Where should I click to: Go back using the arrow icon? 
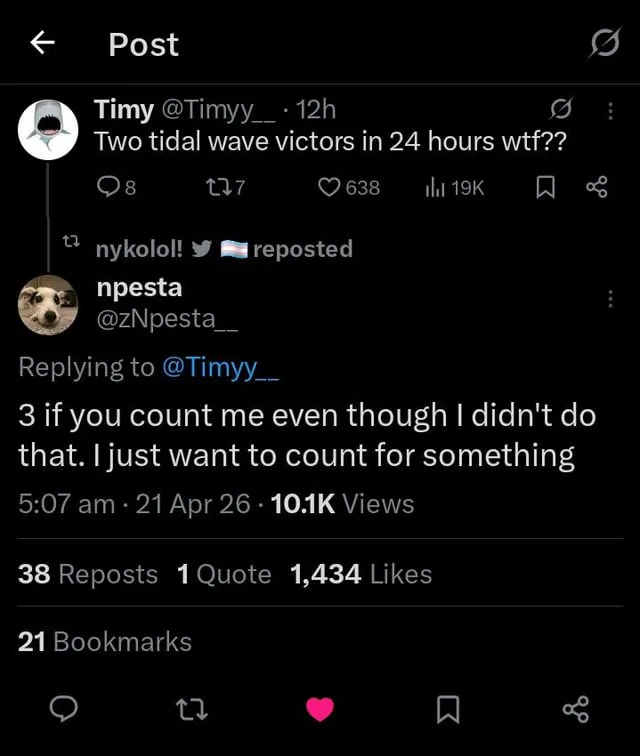(x=41, y=43)
